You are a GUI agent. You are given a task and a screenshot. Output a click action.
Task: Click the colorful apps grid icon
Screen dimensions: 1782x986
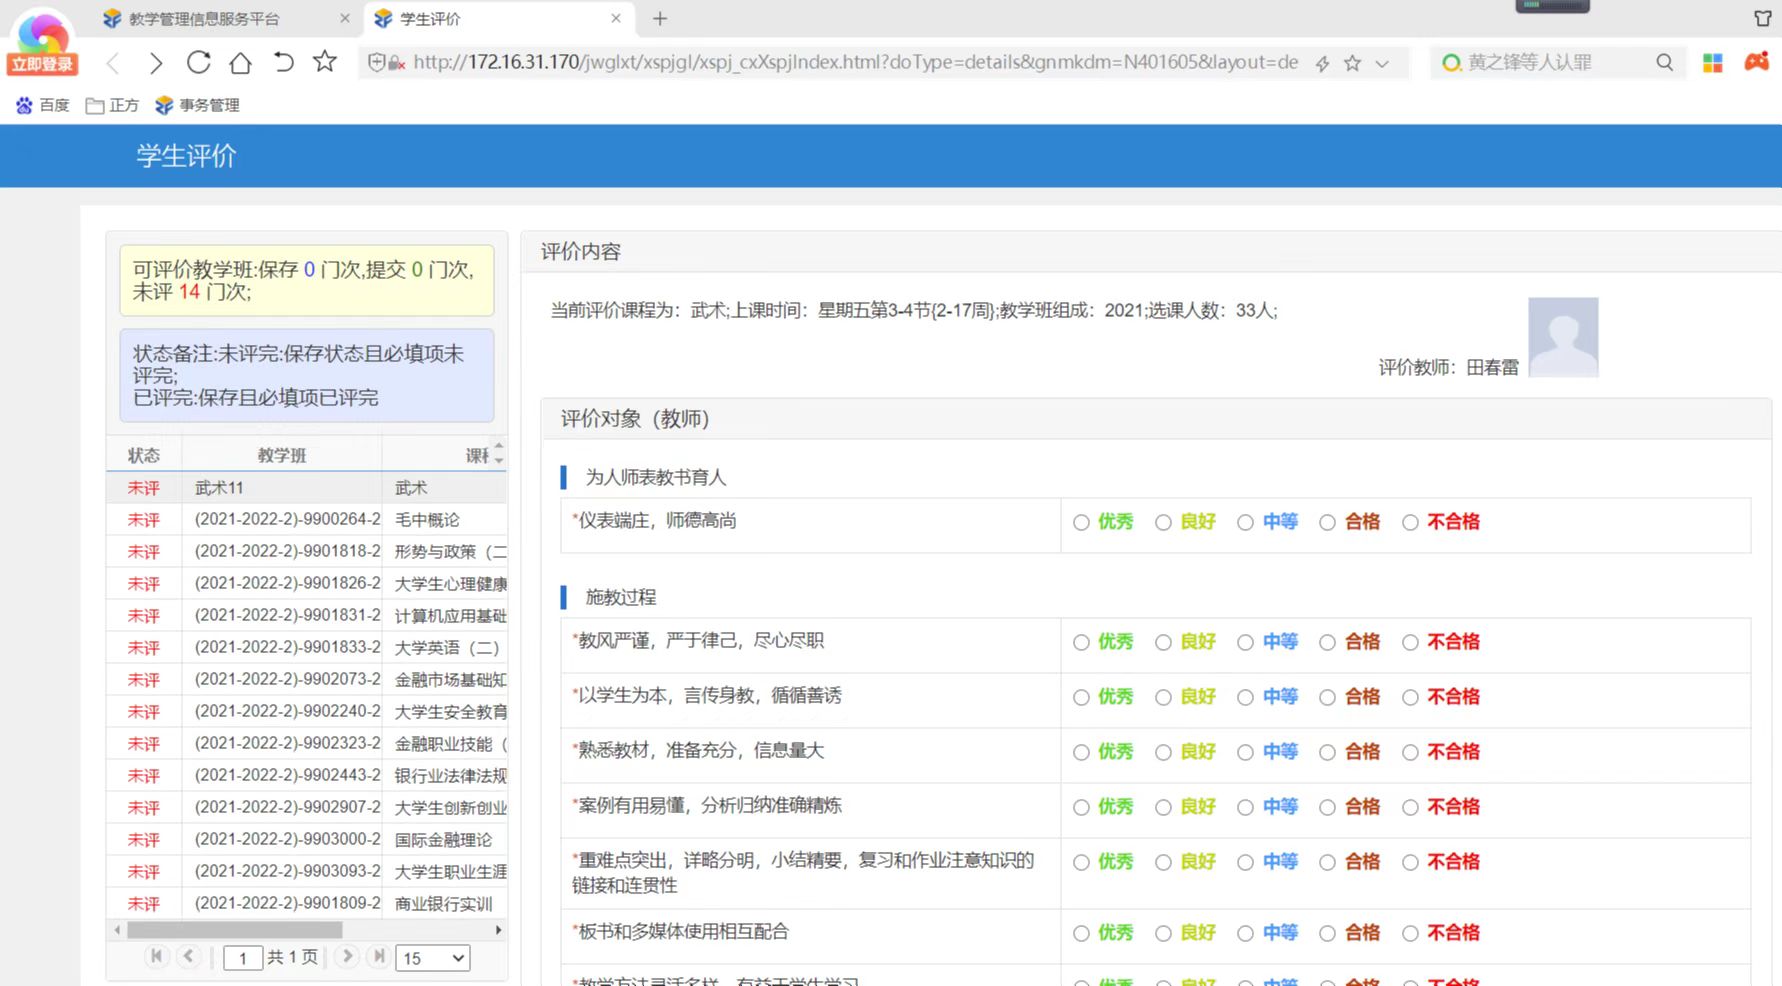click(x=1712, y=63)
